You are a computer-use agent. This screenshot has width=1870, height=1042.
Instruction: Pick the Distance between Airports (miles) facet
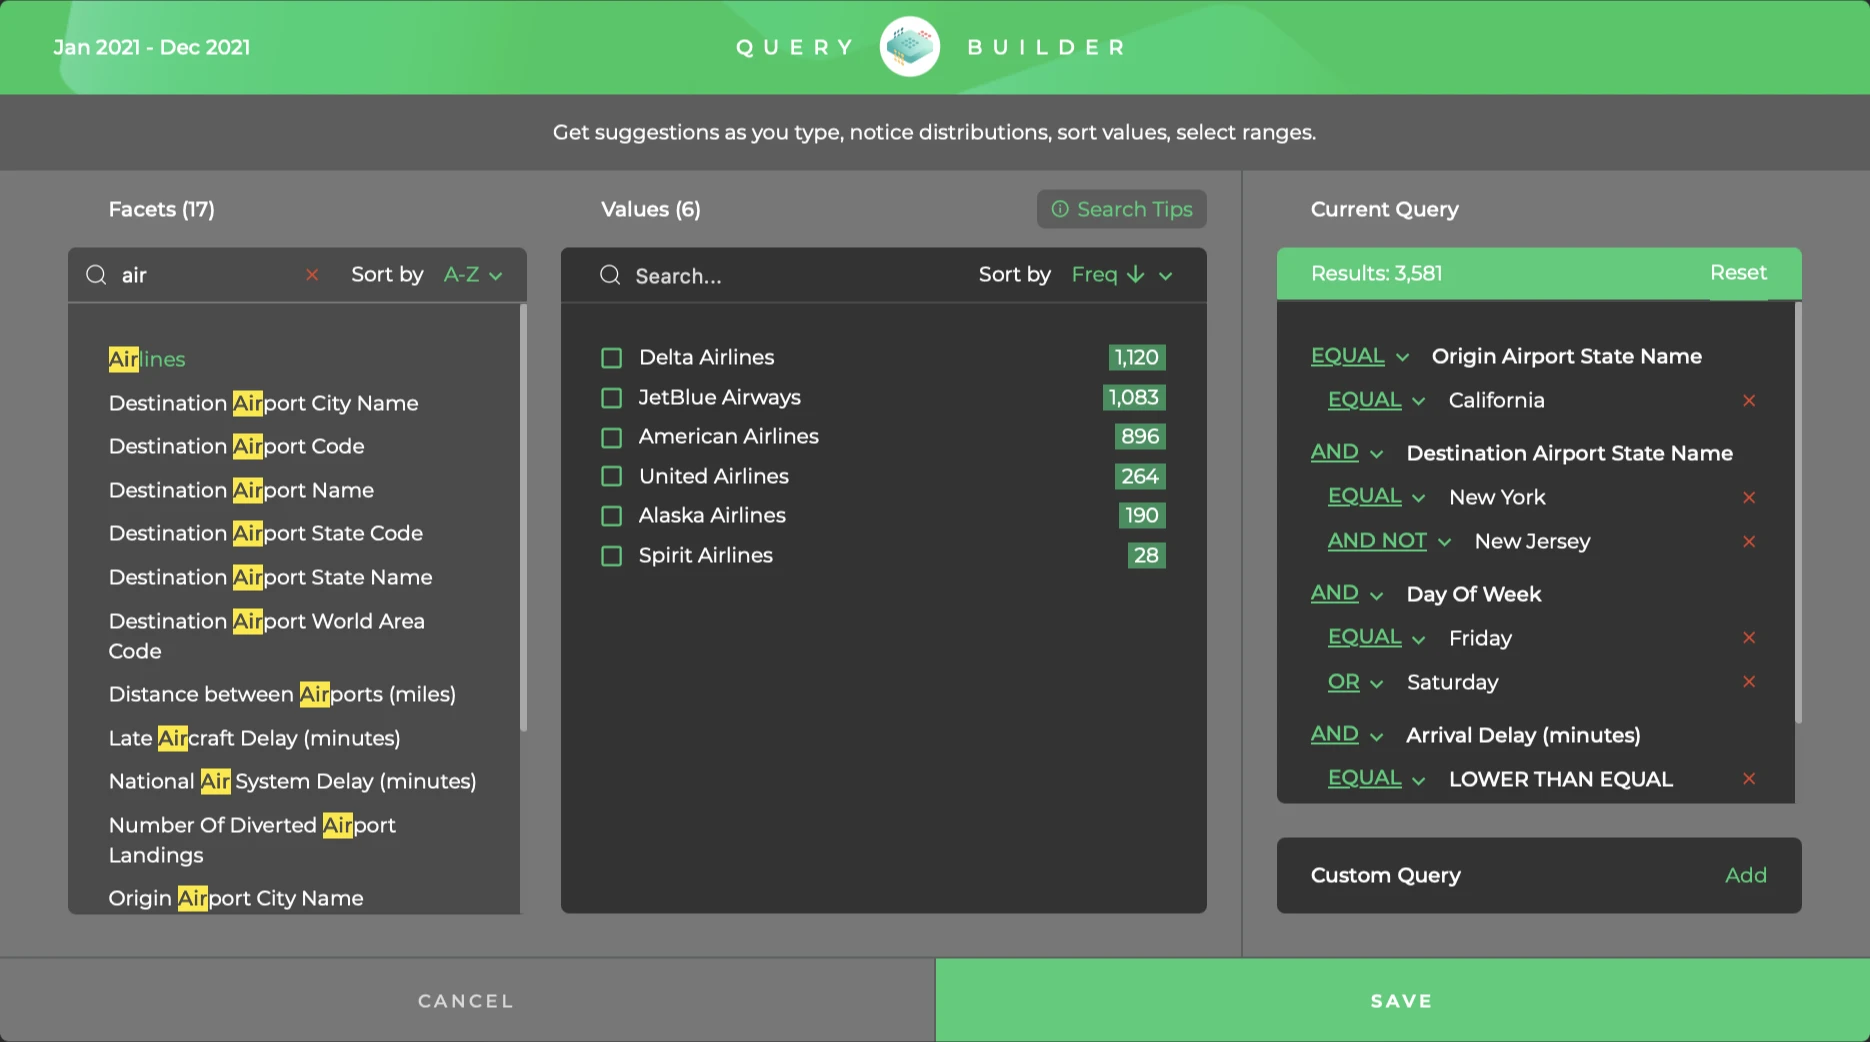(282, 694)
